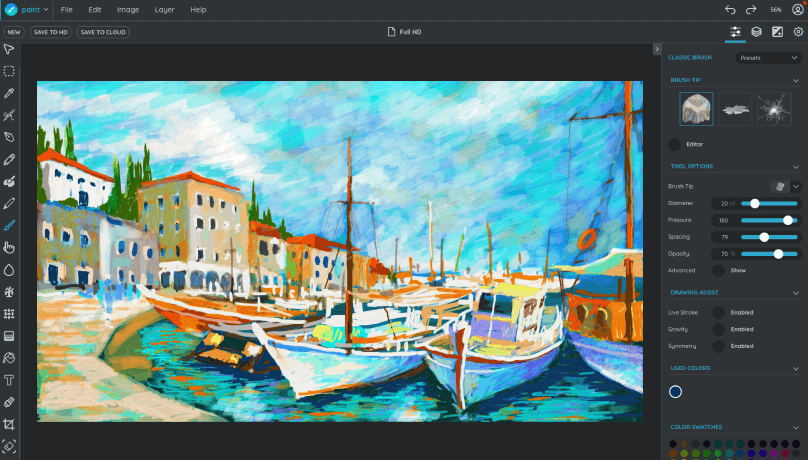The image size is (808, 460).
Task: Open the Layers panel icon
Action: [757, 32]
